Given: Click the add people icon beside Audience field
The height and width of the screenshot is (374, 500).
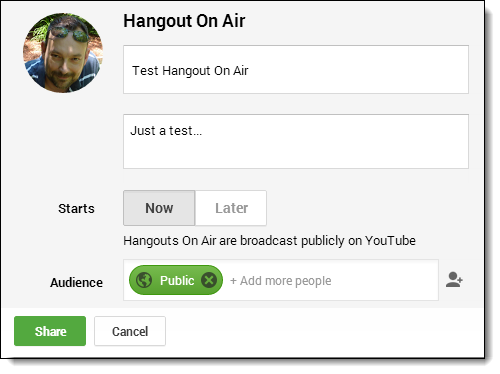Looking at the screenshot, I should coord(454,280).
